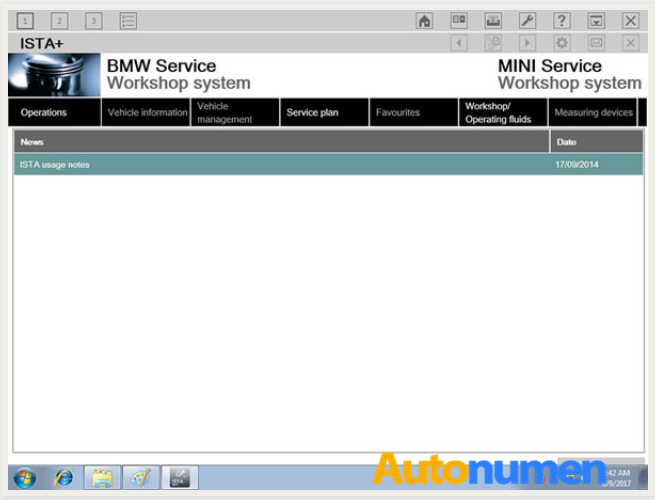Click the number 3 operation indicator icon
Screen dimensions: 655x500
(94, 20)
